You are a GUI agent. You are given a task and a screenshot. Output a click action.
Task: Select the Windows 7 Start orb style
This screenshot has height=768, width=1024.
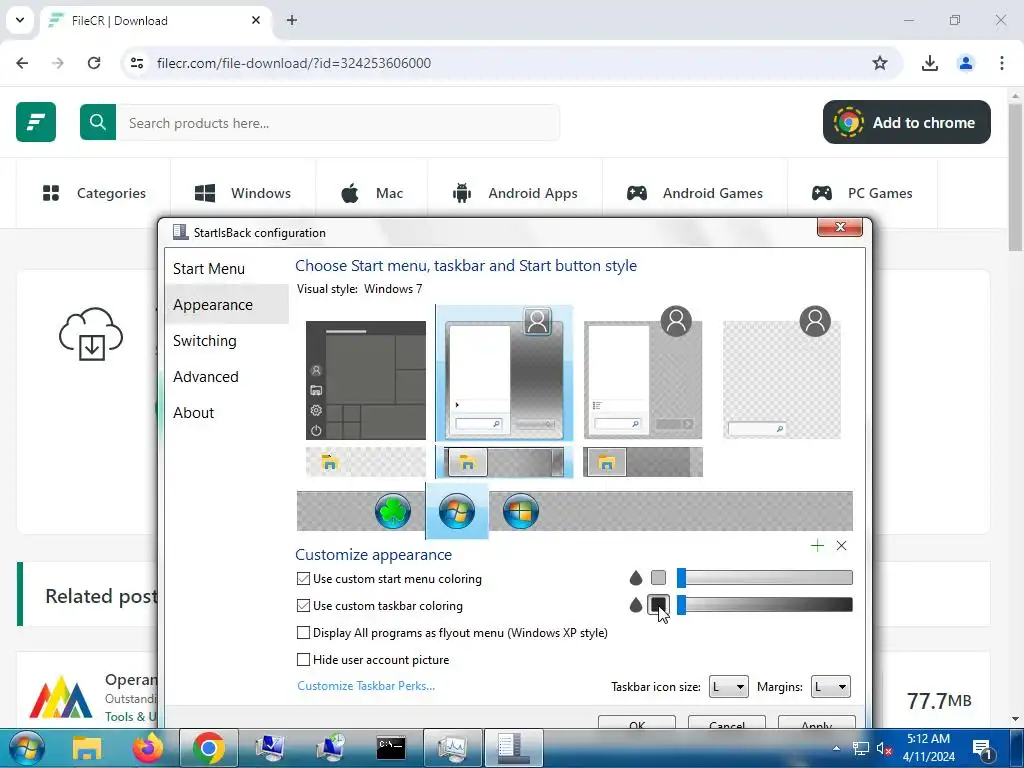(456, 511)
